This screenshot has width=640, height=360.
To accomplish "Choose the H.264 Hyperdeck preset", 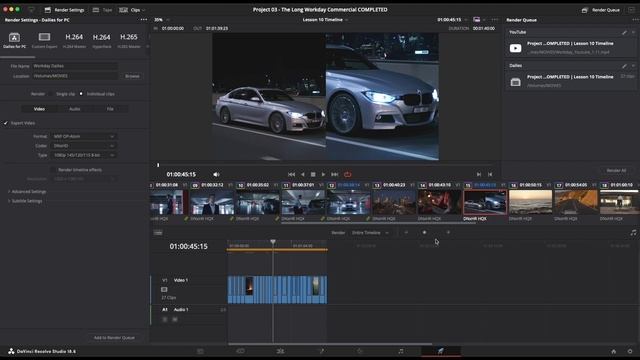I will point(102,41).
